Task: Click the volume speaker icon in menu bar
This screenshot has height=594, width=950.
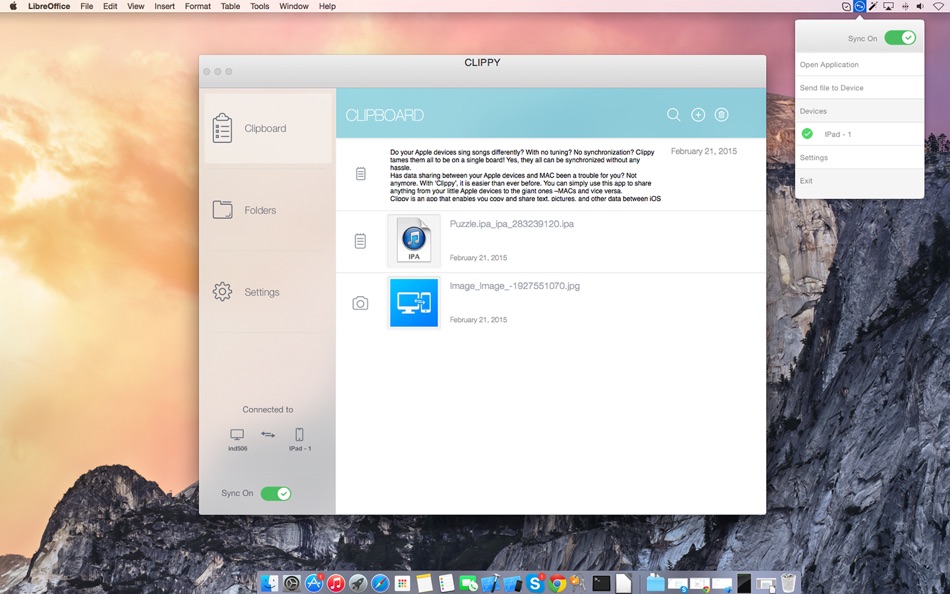Action: coord(920,6)
